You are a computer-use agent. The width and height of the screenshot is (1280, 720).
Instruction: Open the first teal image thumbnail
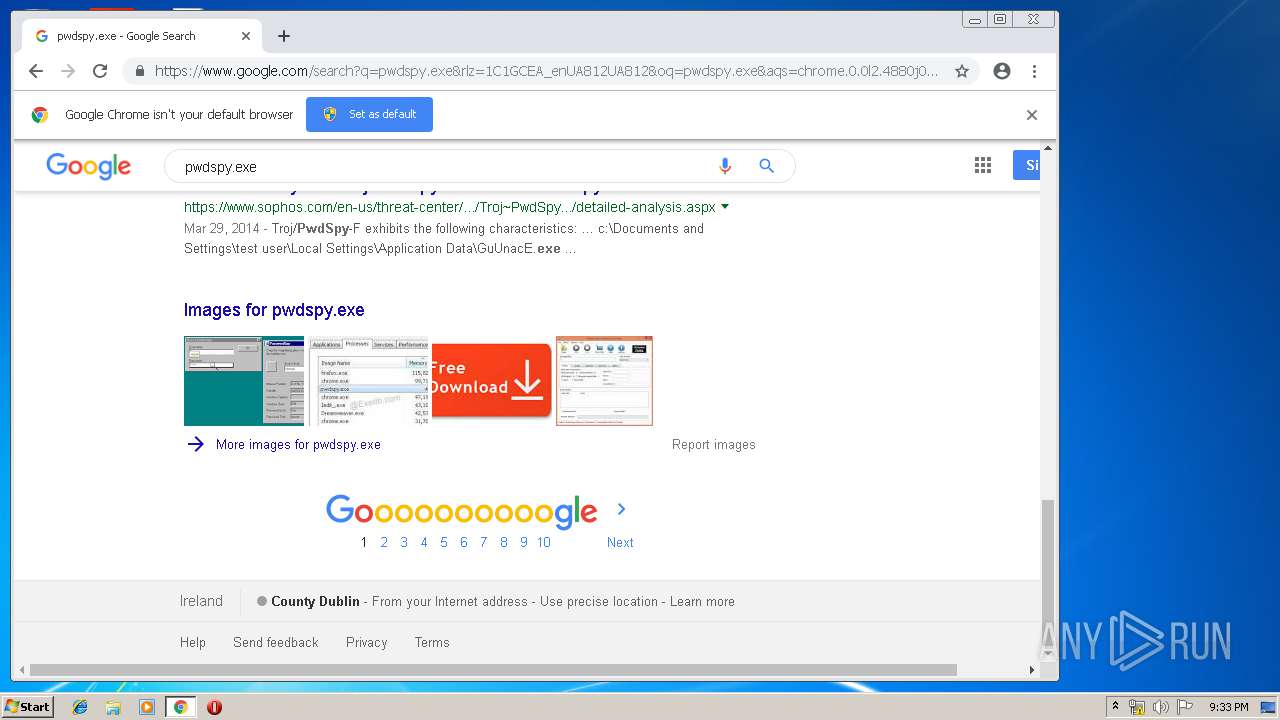click(x=244, y=381)
